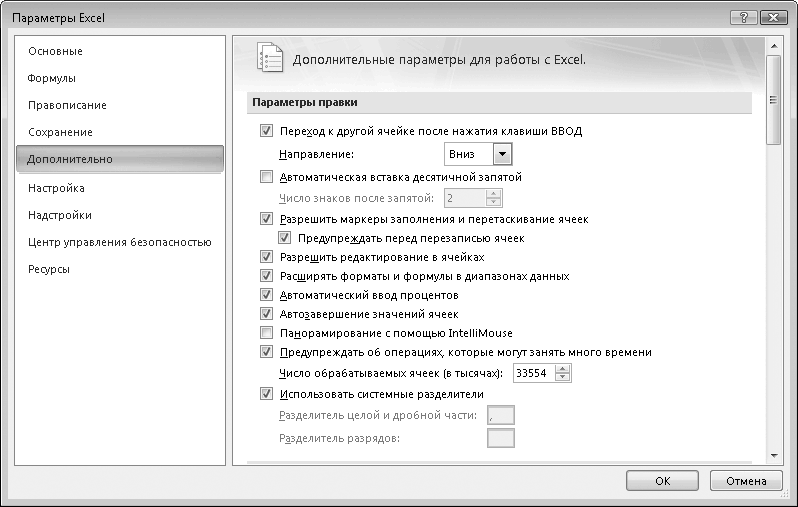798x507 pixels.
Task: Decrease Число обрабатываемых ячеек value
Action: (x=562, y=377)
